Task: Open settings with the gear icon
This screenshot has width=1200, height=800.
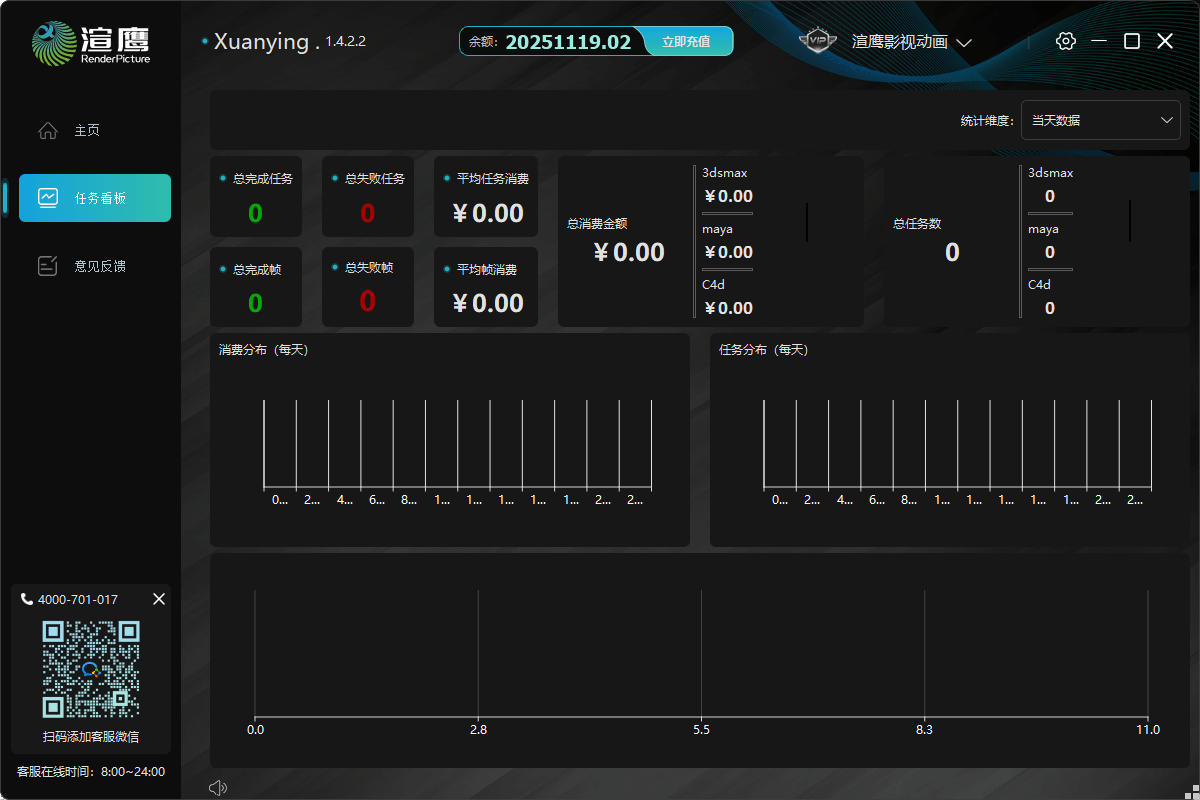Action: 1066,41
